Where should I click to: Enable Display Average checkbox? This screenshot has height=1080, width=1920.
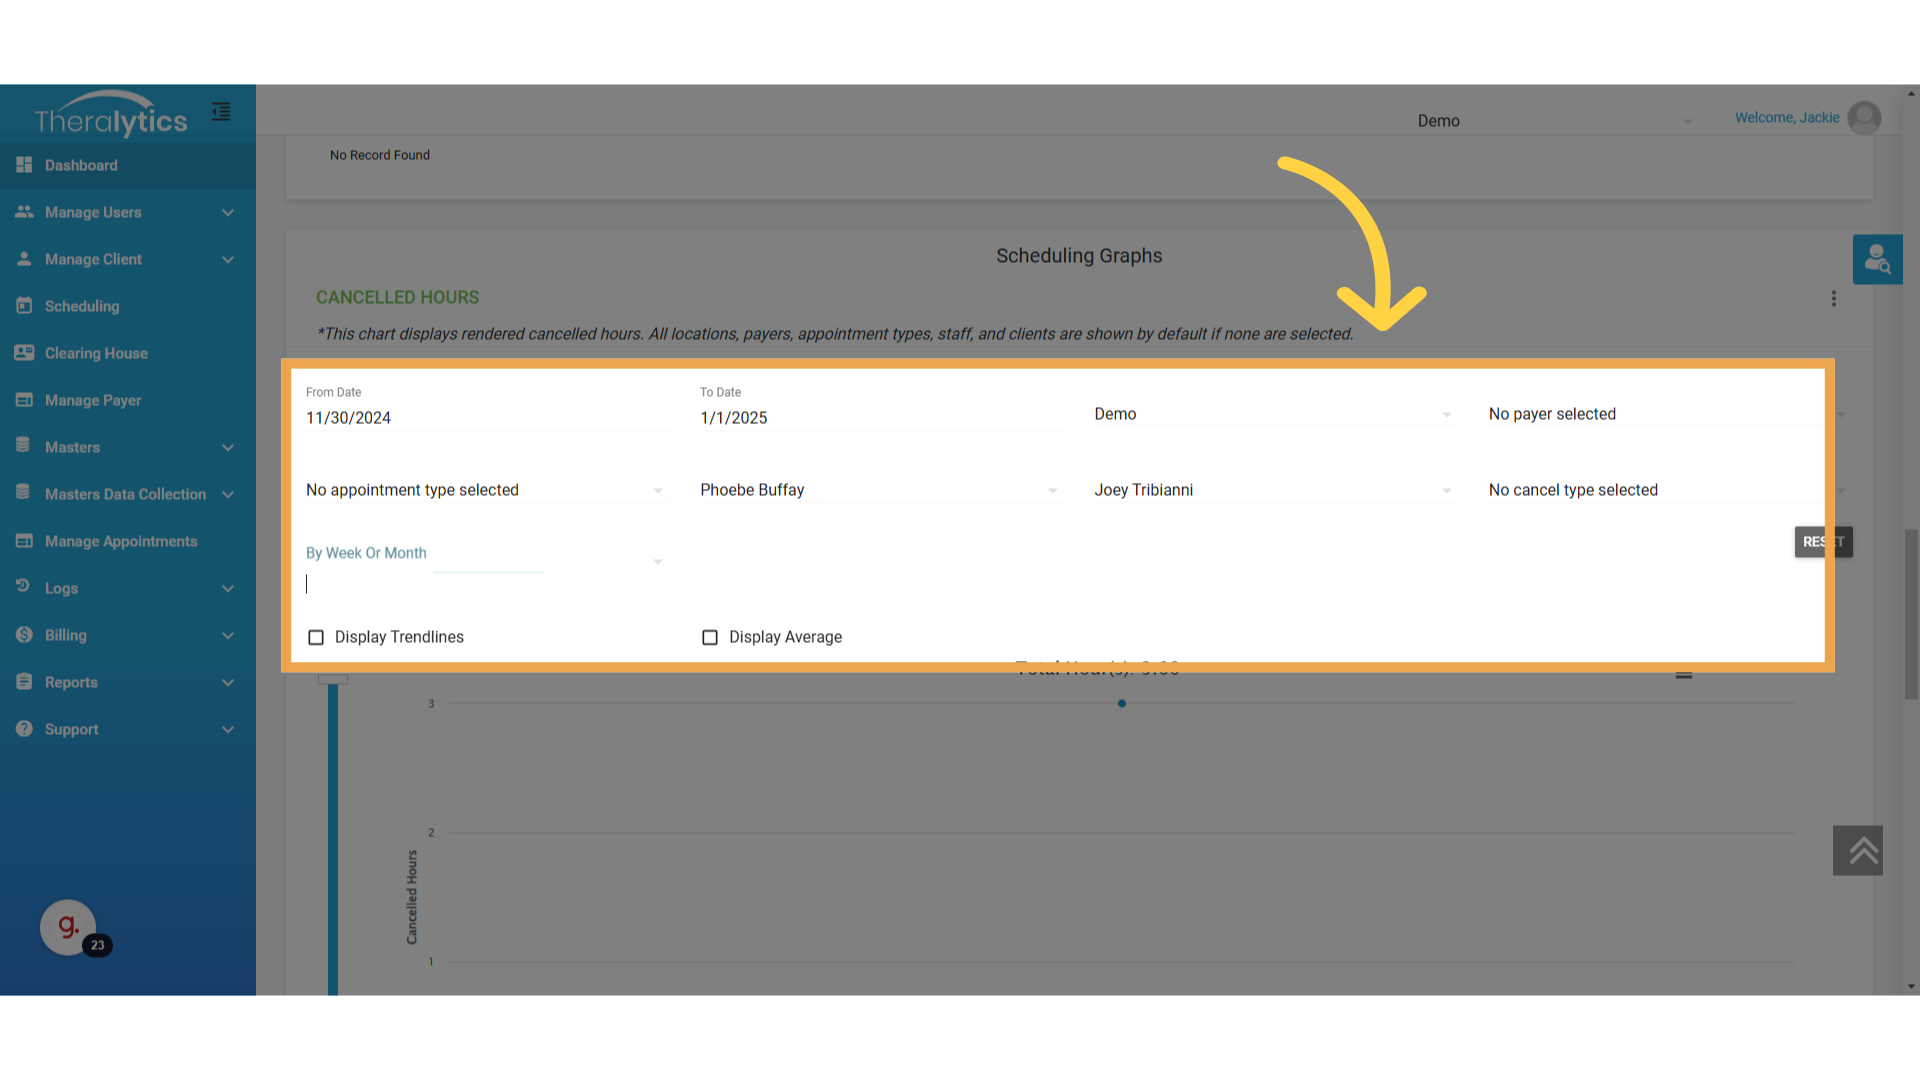(710, 637)
